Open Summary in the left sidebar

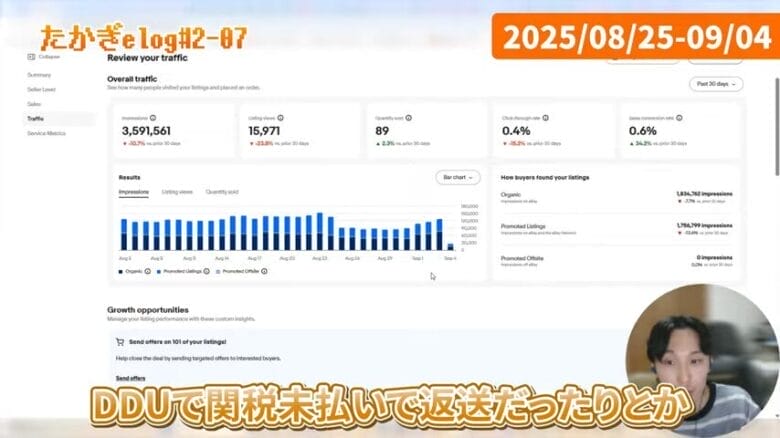pyautogui.click(x=39, y=75)
